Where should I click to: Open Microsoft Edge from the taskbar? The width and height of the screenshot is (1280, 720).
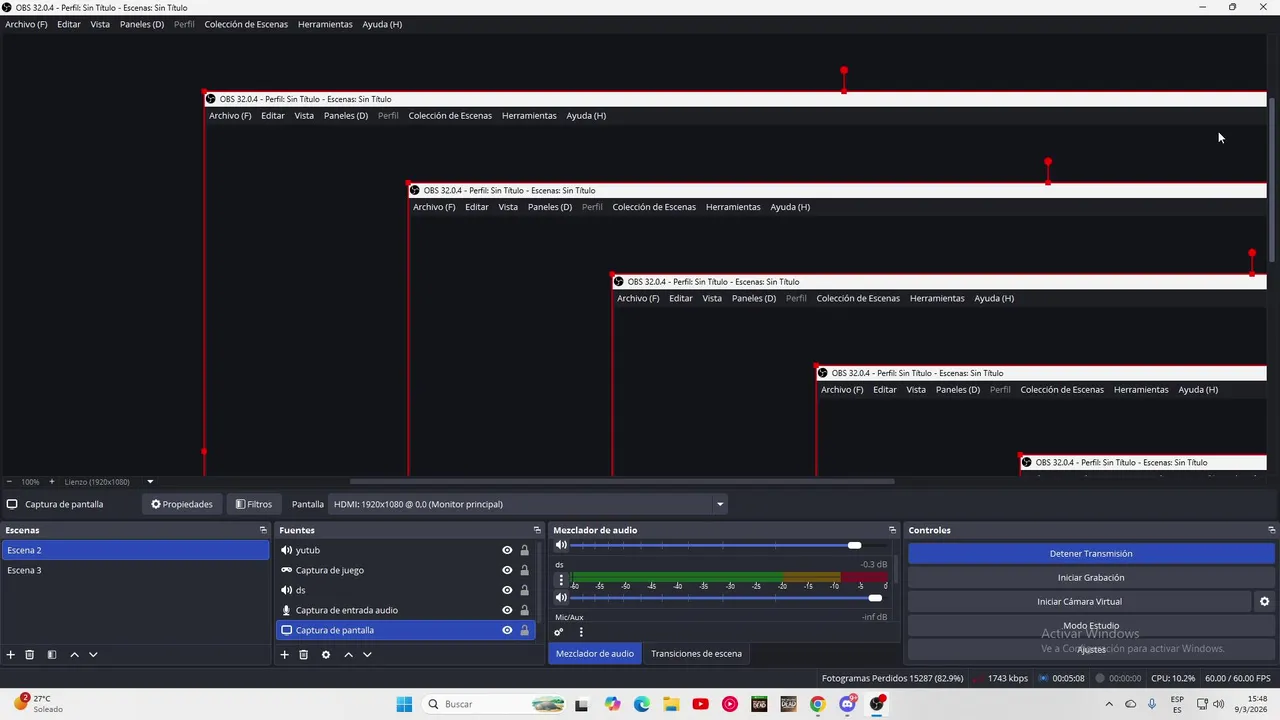tap(641, 704)
